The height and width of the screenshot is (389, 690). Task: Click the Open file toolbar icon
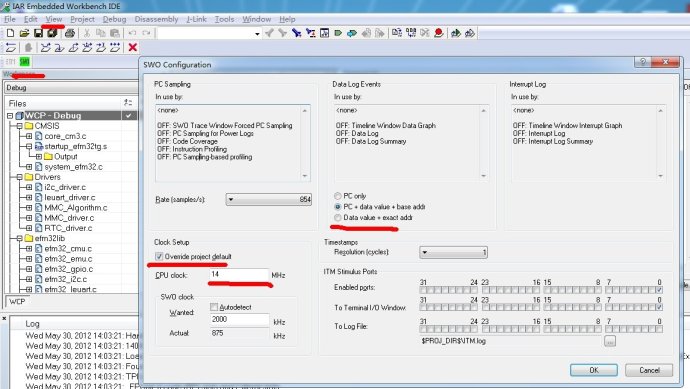tap(24, 33)
